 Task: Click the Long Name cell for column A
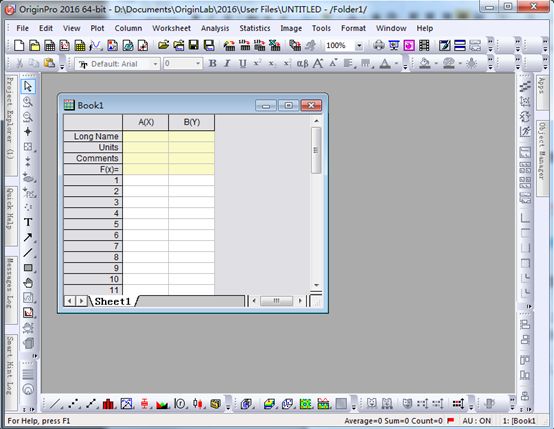[x=146, y=136]
